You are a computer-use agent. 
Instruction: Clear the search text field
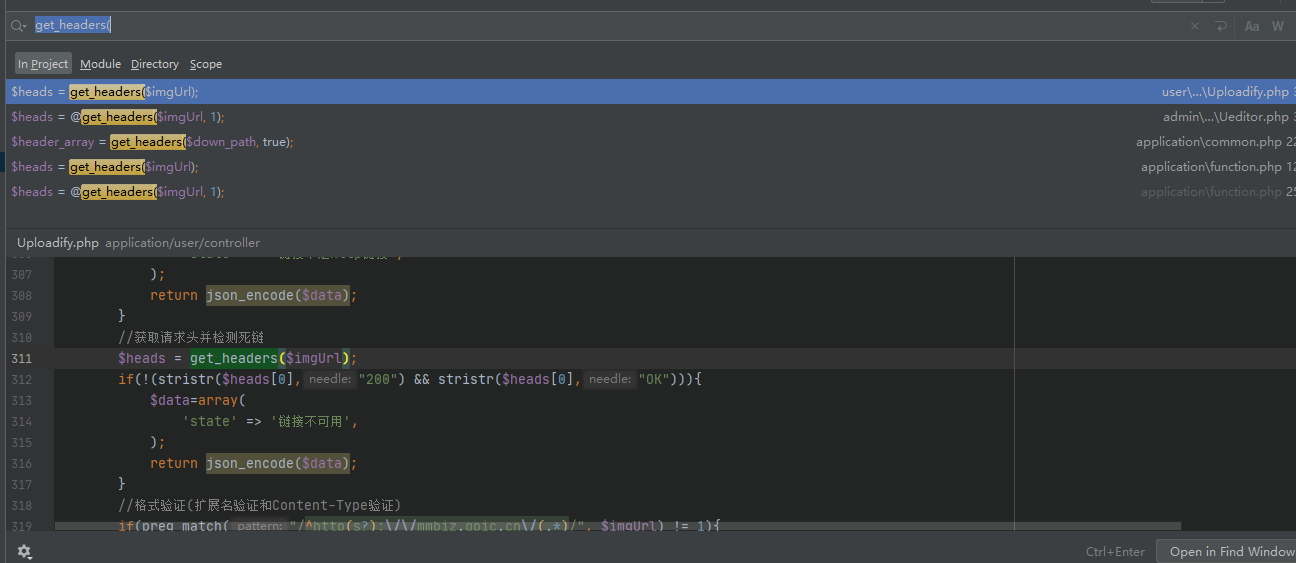[1194, 26]
